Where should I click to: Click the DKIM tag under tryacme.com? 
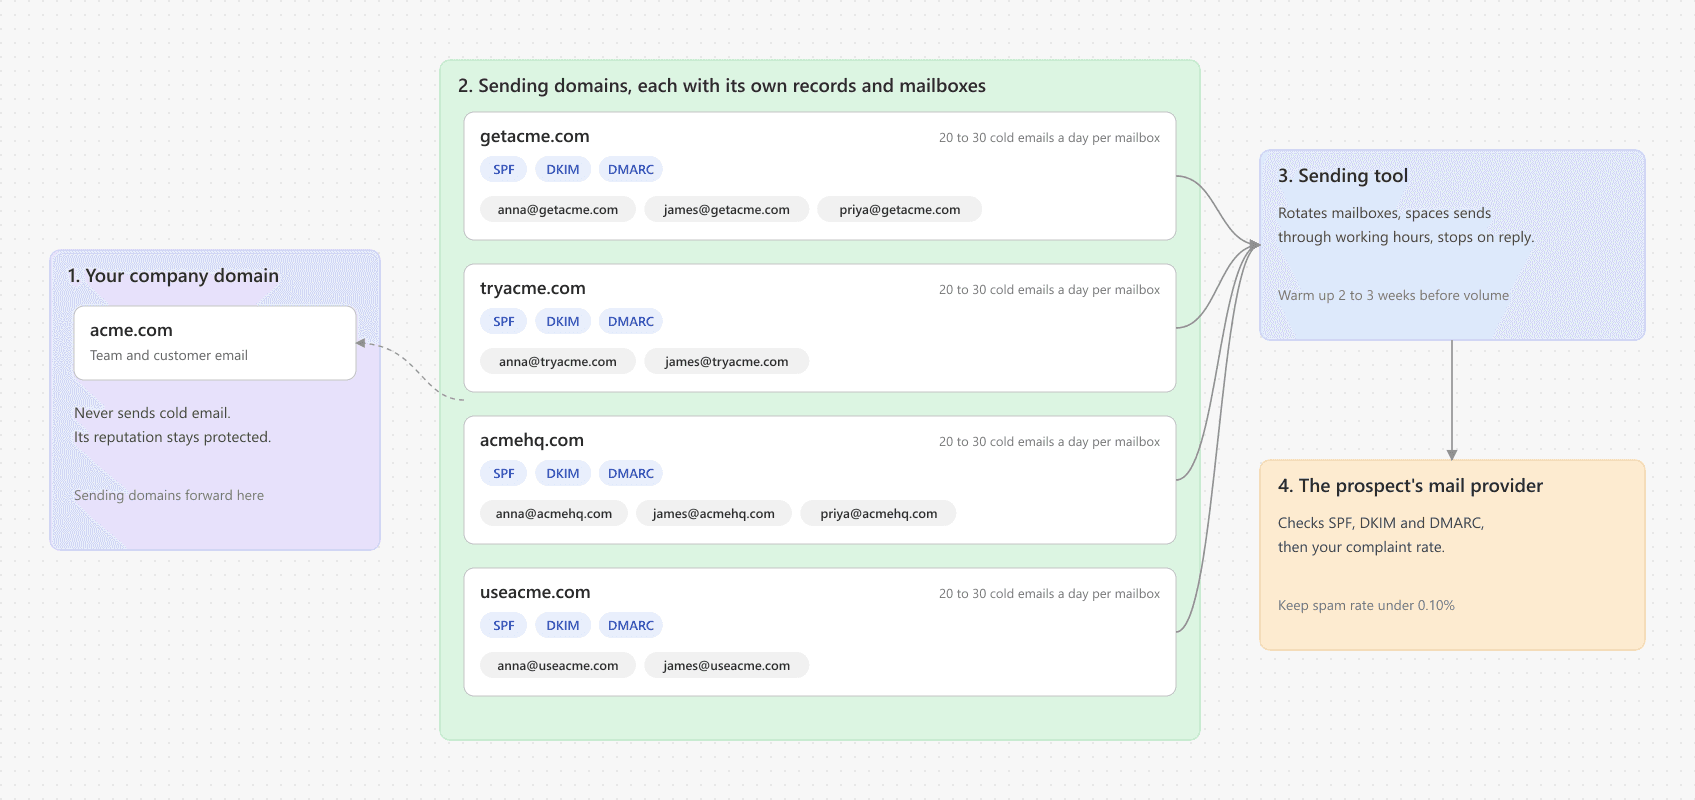click(563, 322)
